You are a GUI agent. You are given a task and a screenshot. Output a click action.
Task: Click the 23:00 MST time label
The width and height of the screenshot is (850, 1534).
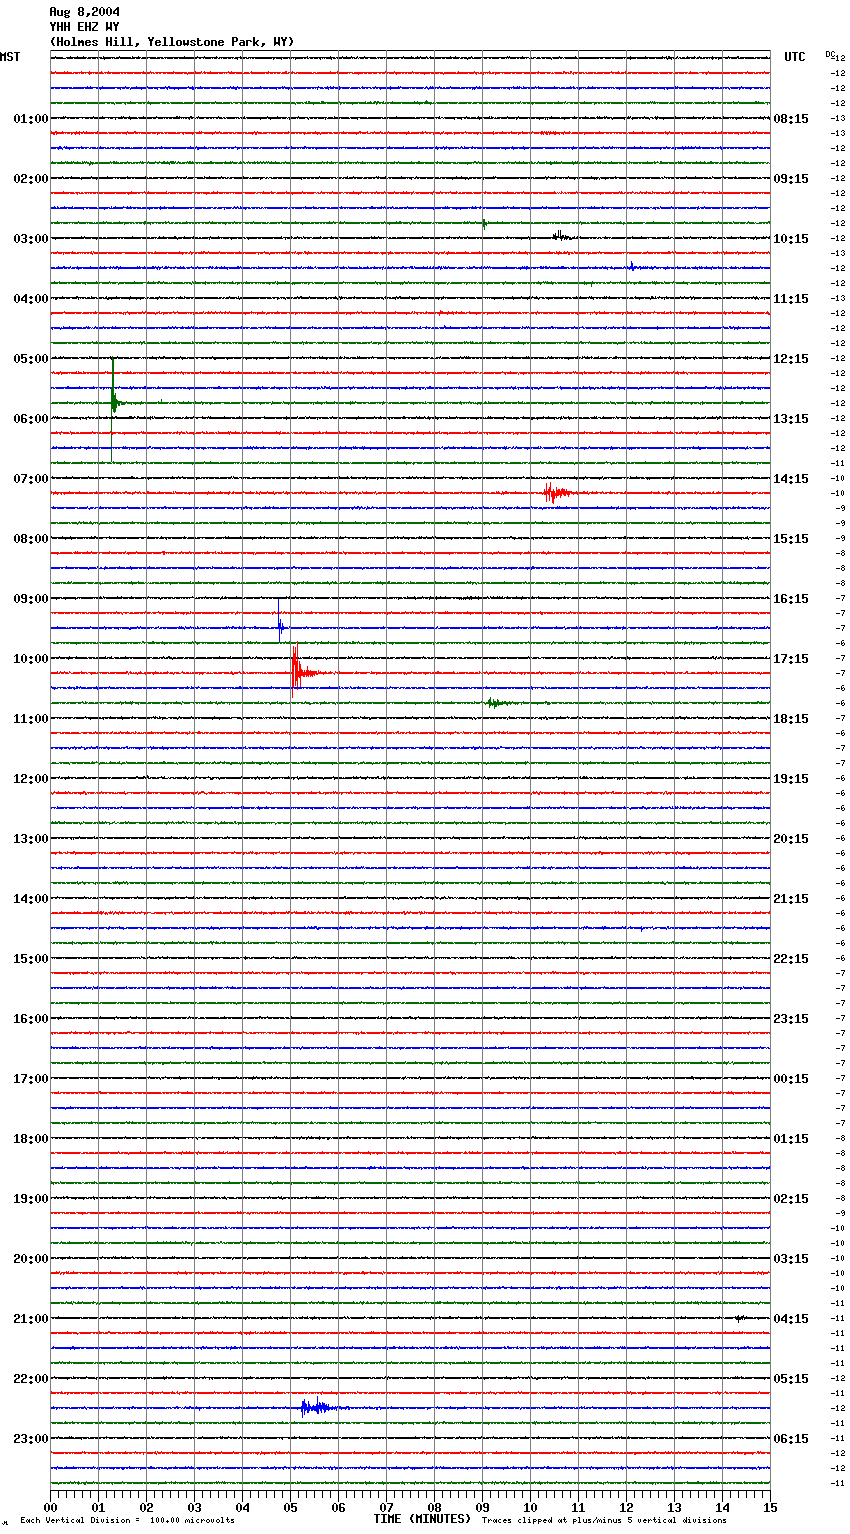tap(31, 1439)
